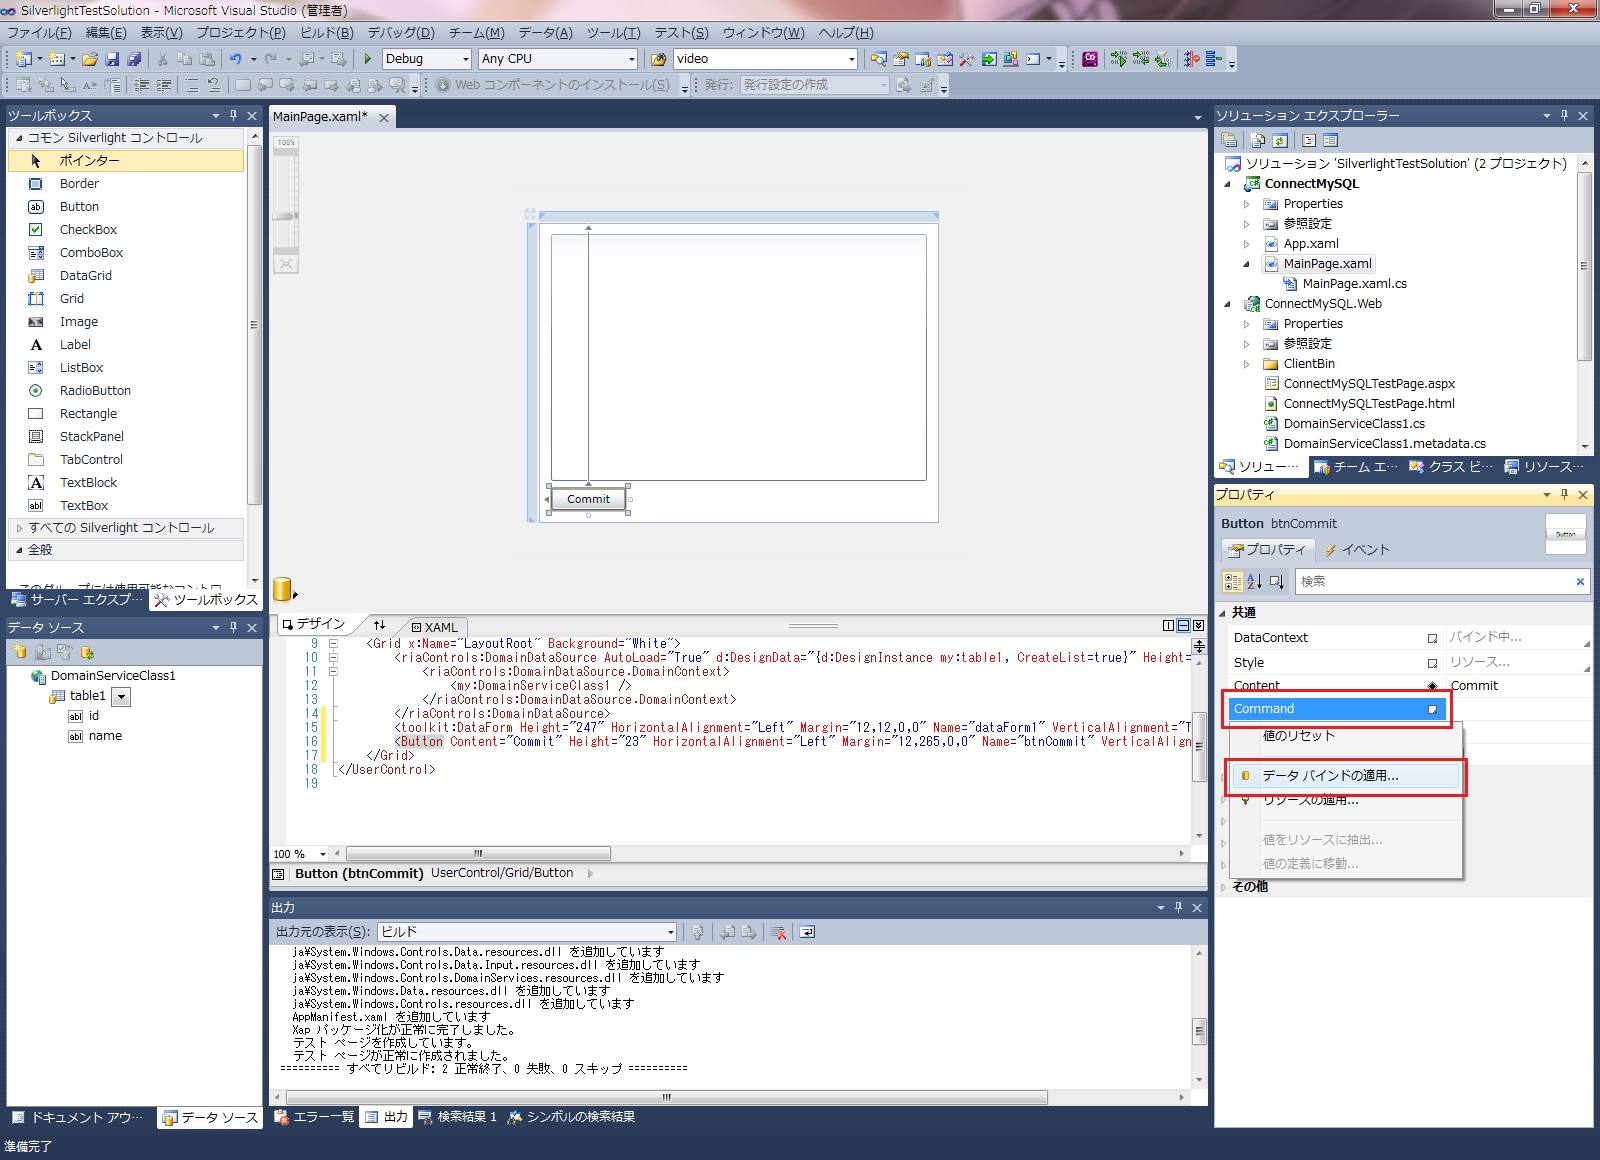Select DomainServiceClass1.cs in Solution Explorer
The image size is (1600, 1160).
tap(1353, 424)
